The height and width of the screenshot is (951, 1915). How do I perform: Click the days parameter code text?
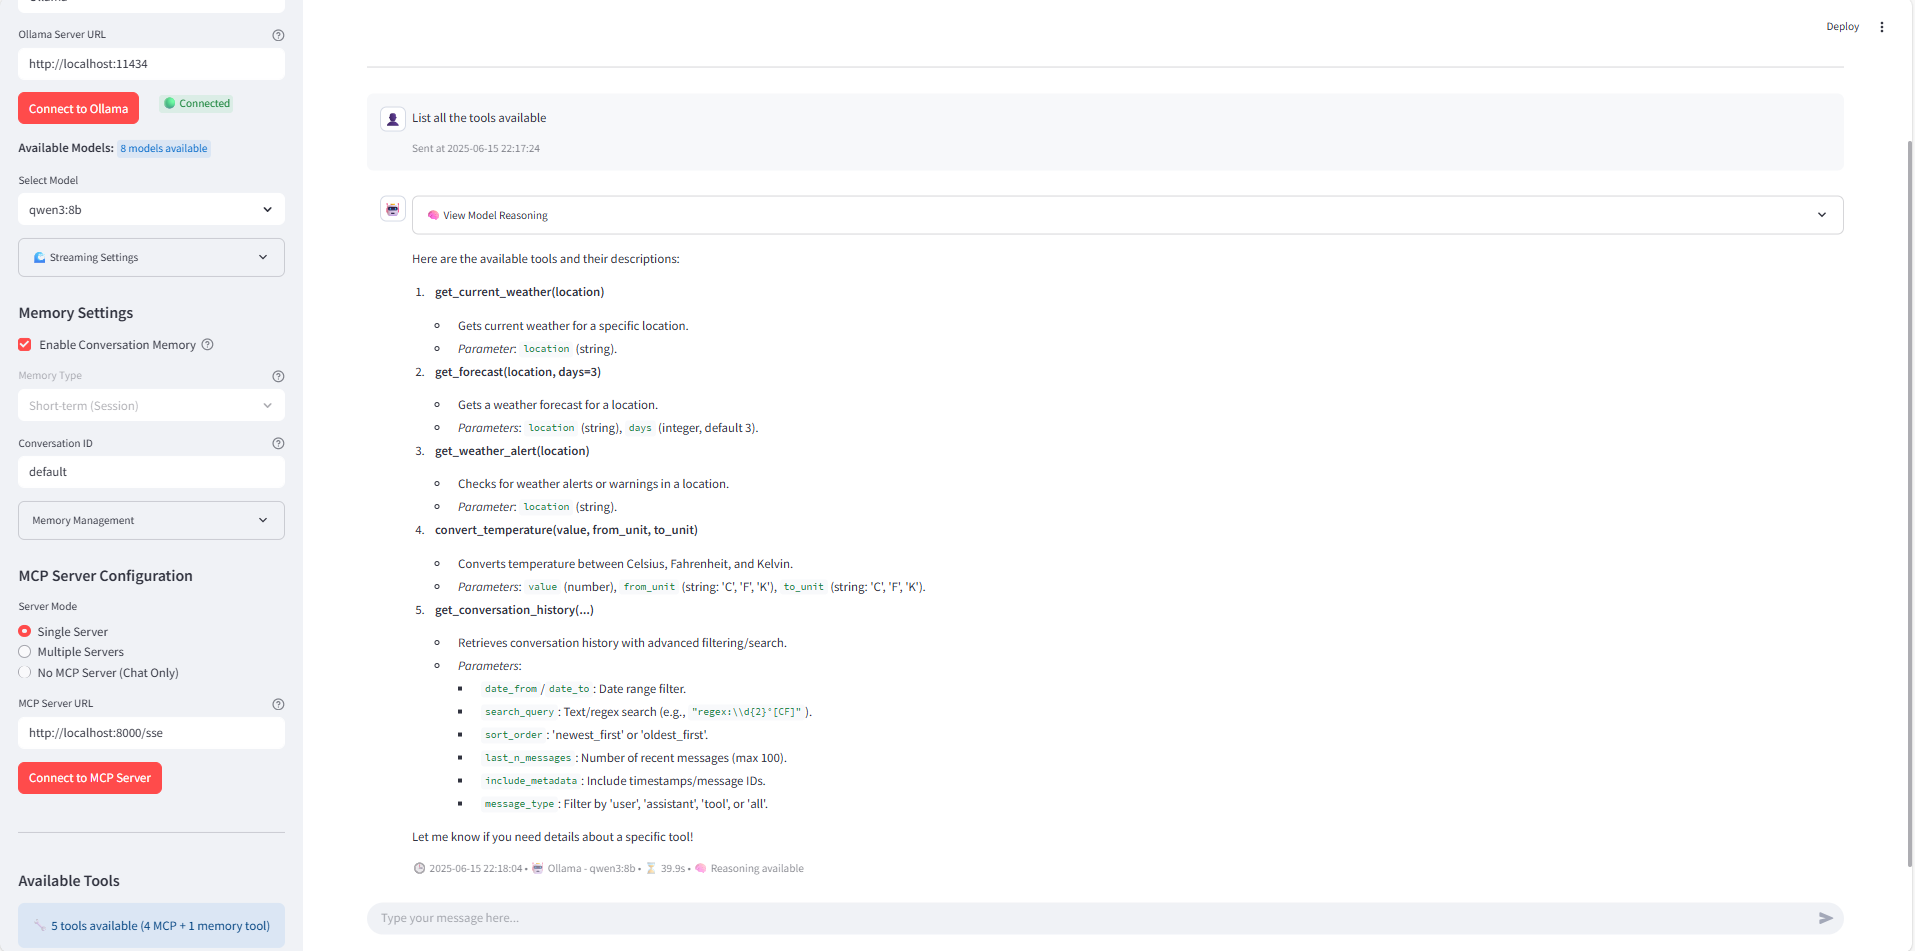[x=640, y=428]
